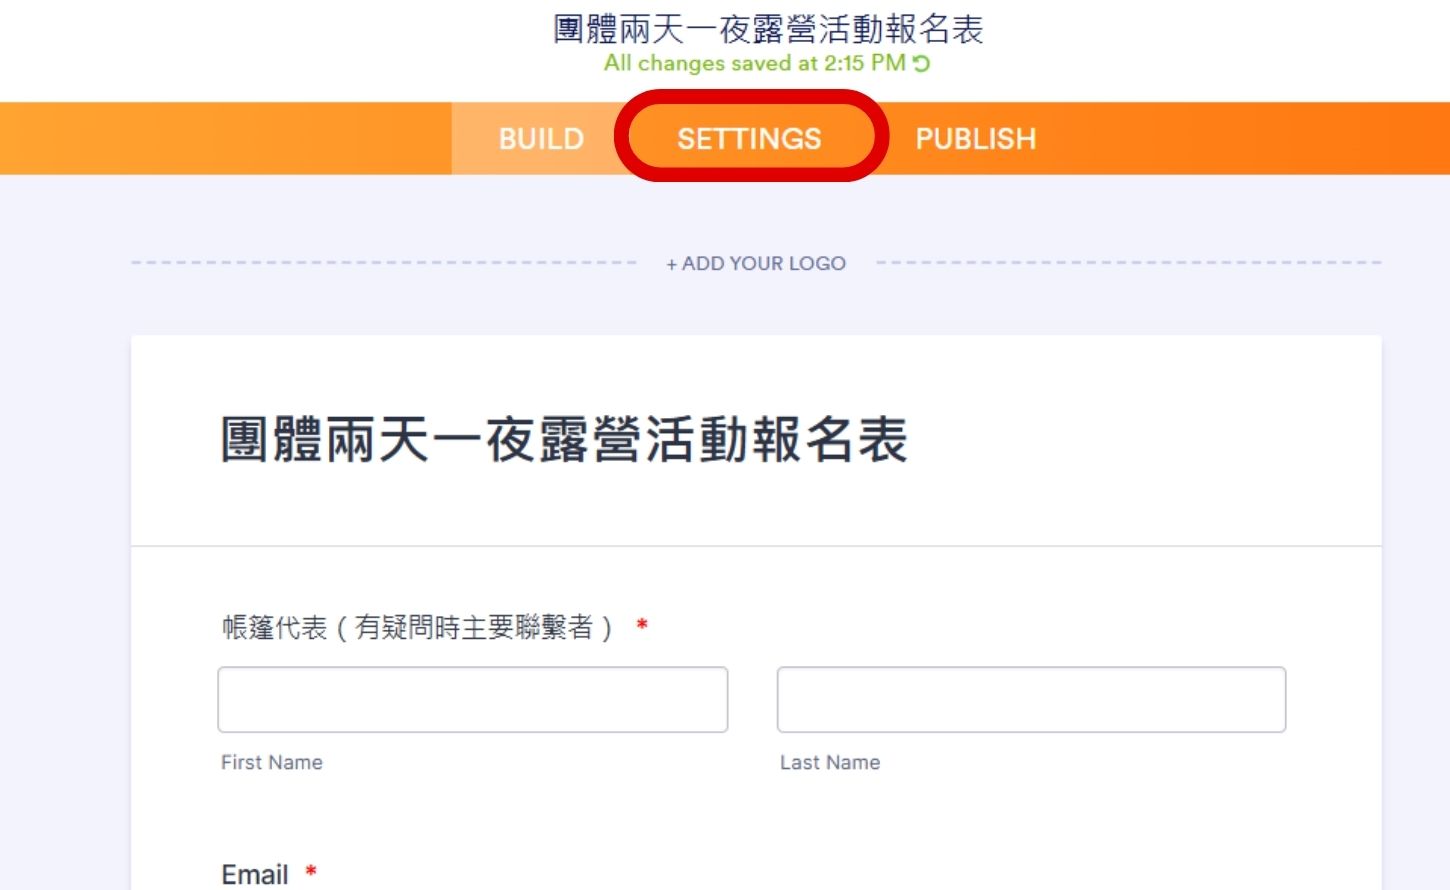
Task: Switch to the SETTINGS tab
Action: [750, 138]
